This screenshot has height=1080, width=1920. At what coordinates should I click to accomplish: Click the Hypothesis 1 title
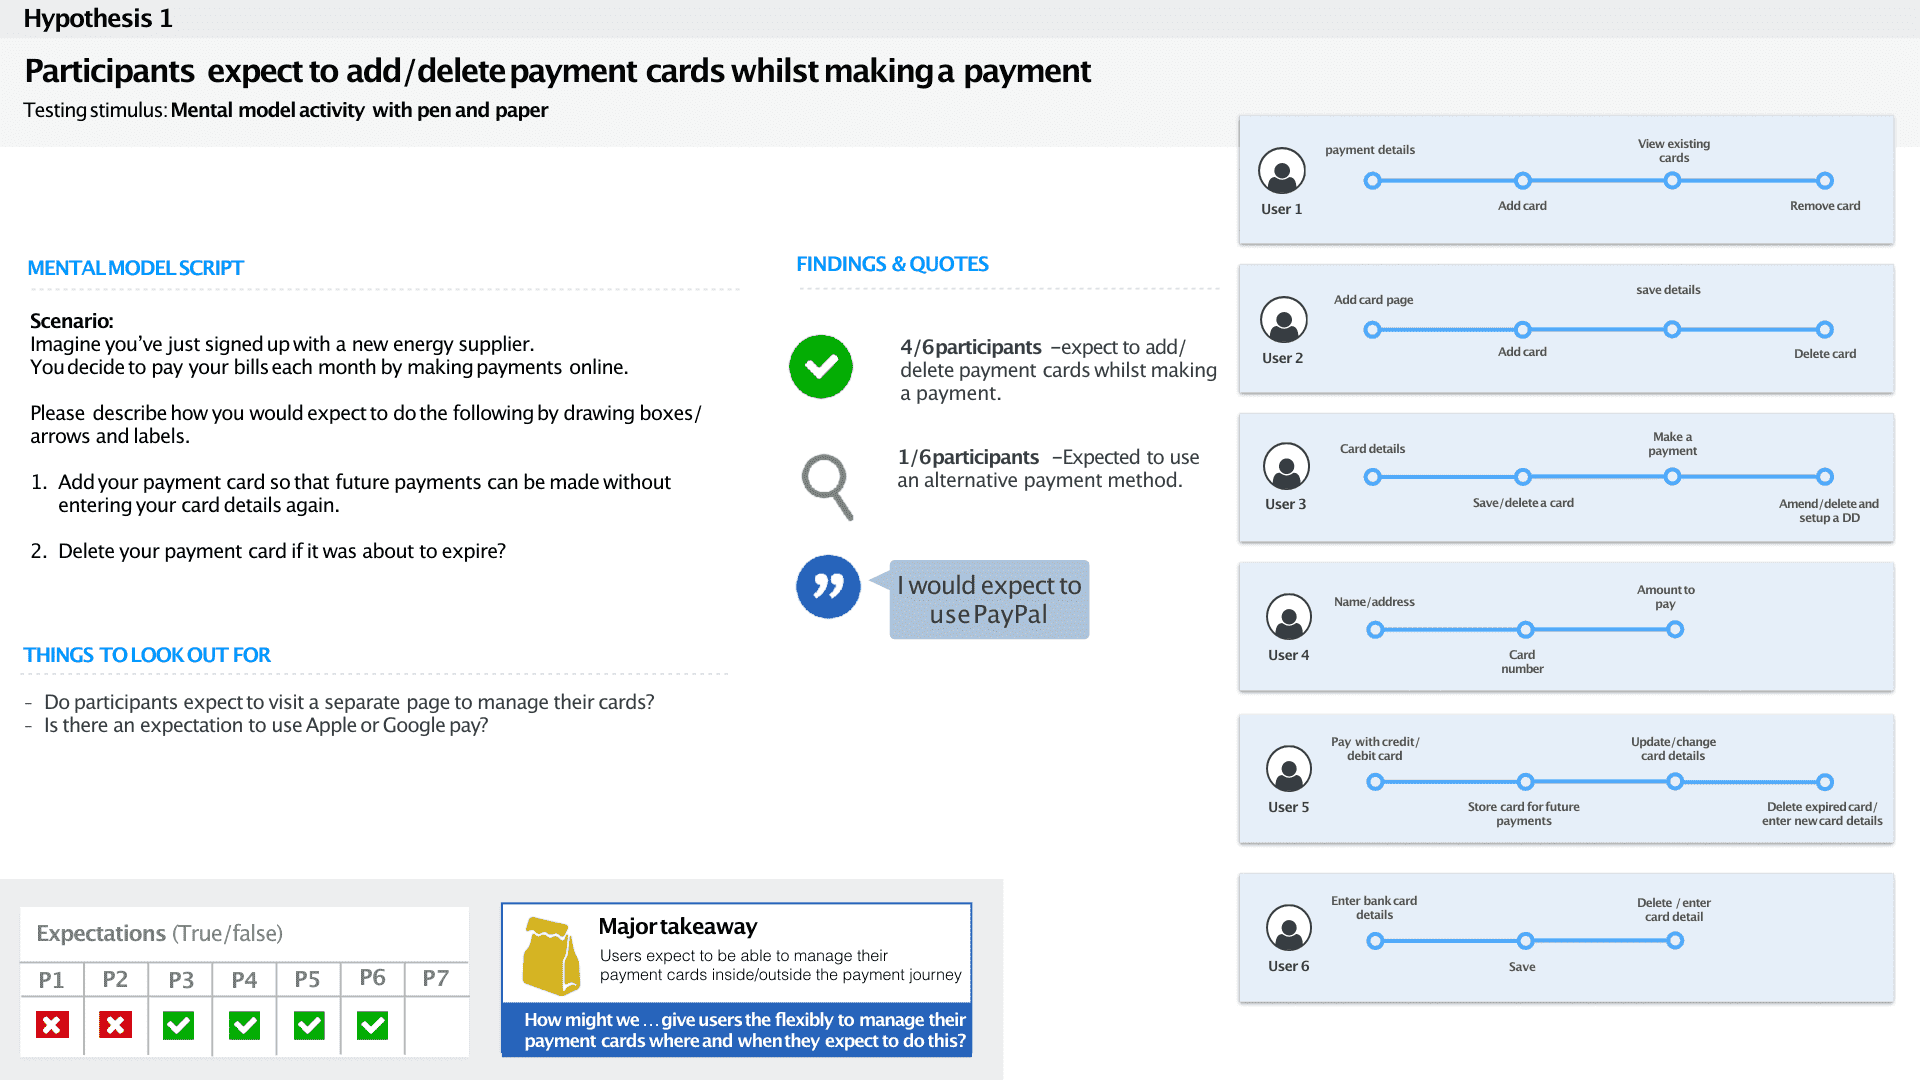coord(98,18)
